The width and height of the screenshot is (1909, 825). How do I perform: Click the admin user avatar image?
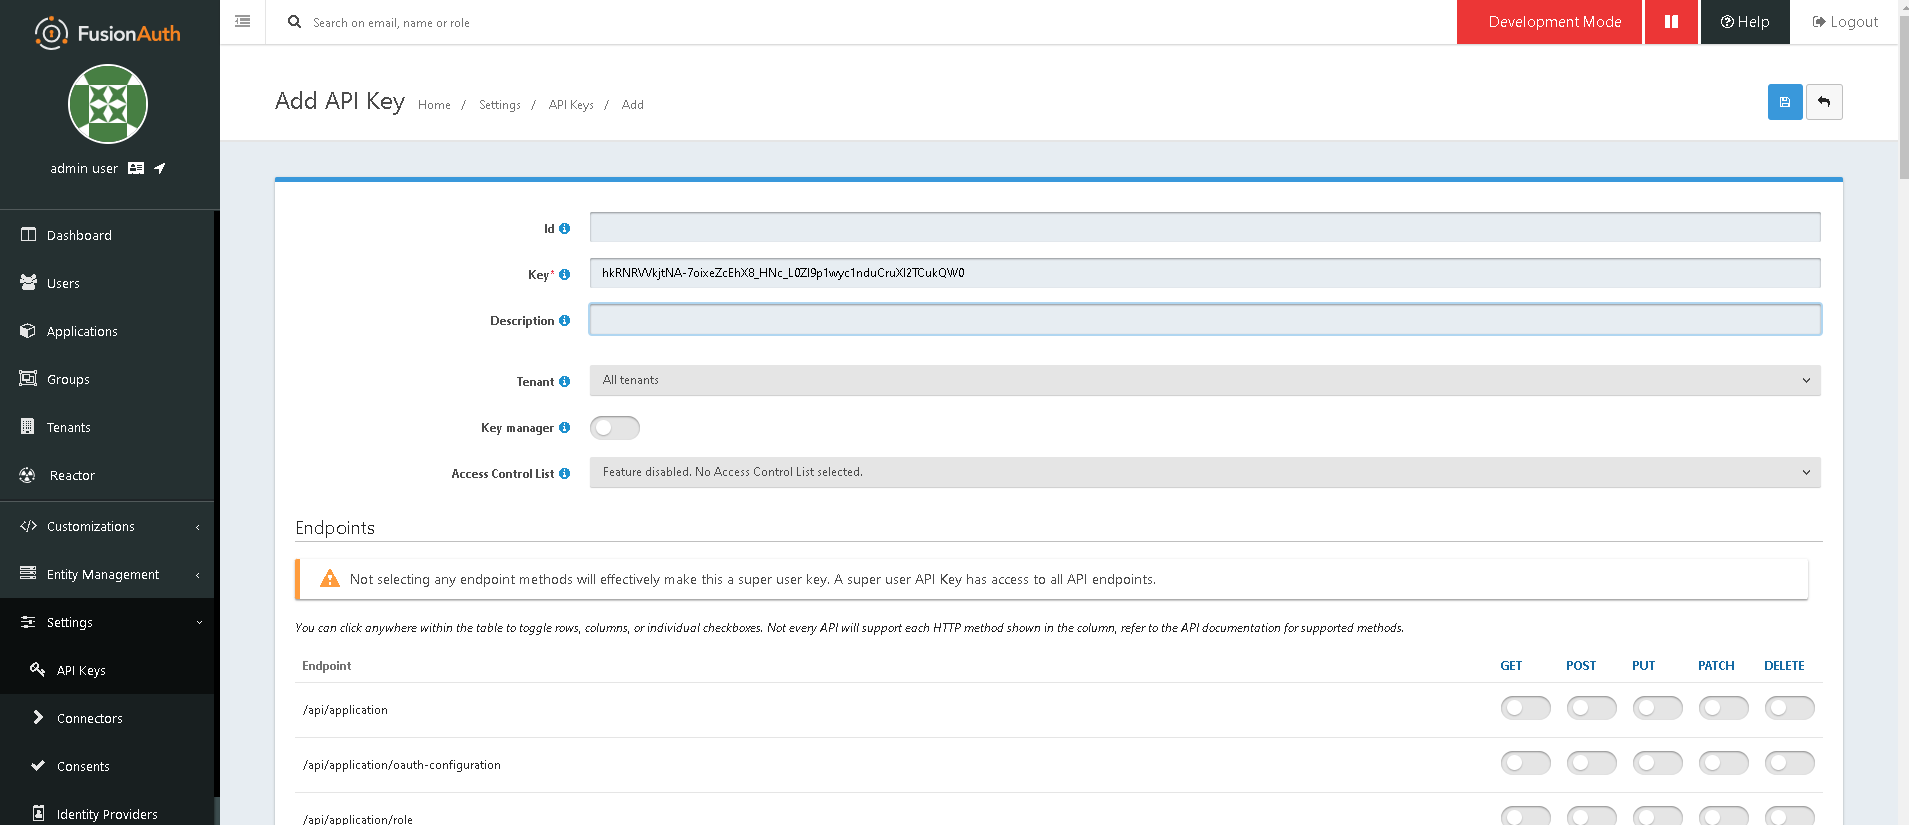(x=108, y=104)
